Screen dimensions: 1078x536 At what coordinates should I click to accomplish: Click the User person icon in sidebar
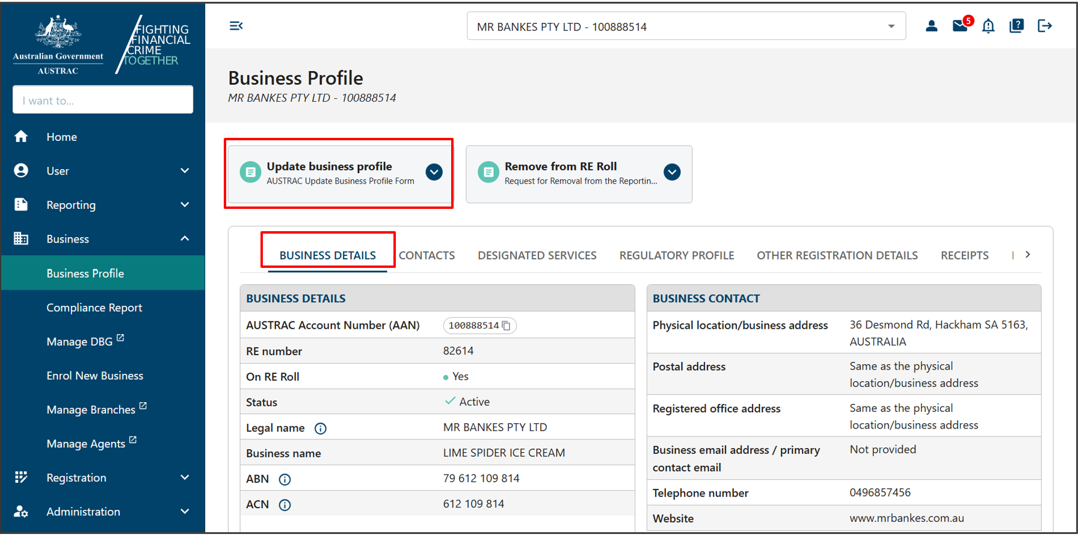click(21, 170)
